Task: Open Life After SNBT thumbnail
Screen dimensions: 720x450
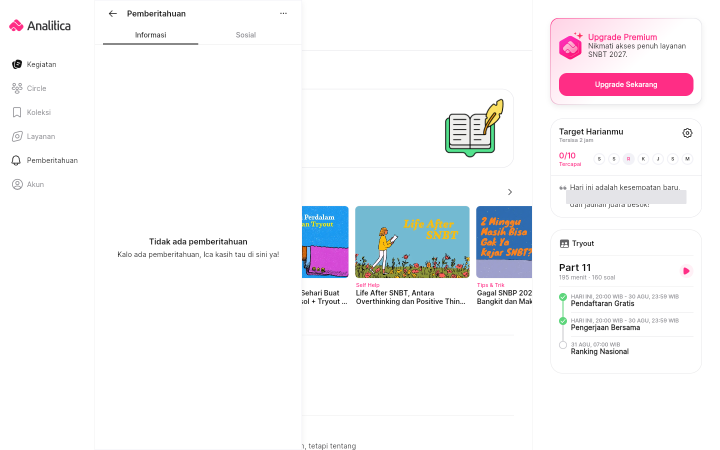Action: click(x=412, y=242)
